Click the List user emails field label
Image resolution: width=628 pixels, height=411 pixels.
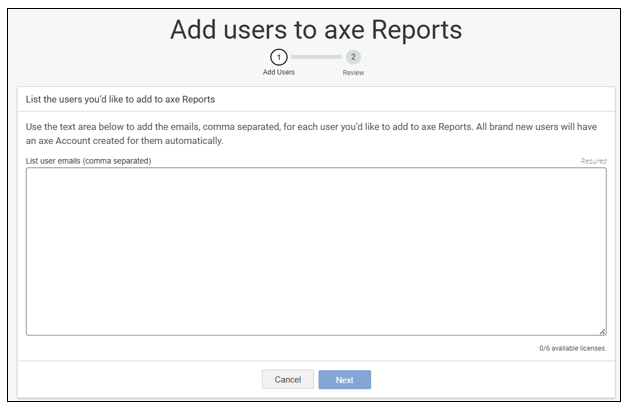pos(88,161)
